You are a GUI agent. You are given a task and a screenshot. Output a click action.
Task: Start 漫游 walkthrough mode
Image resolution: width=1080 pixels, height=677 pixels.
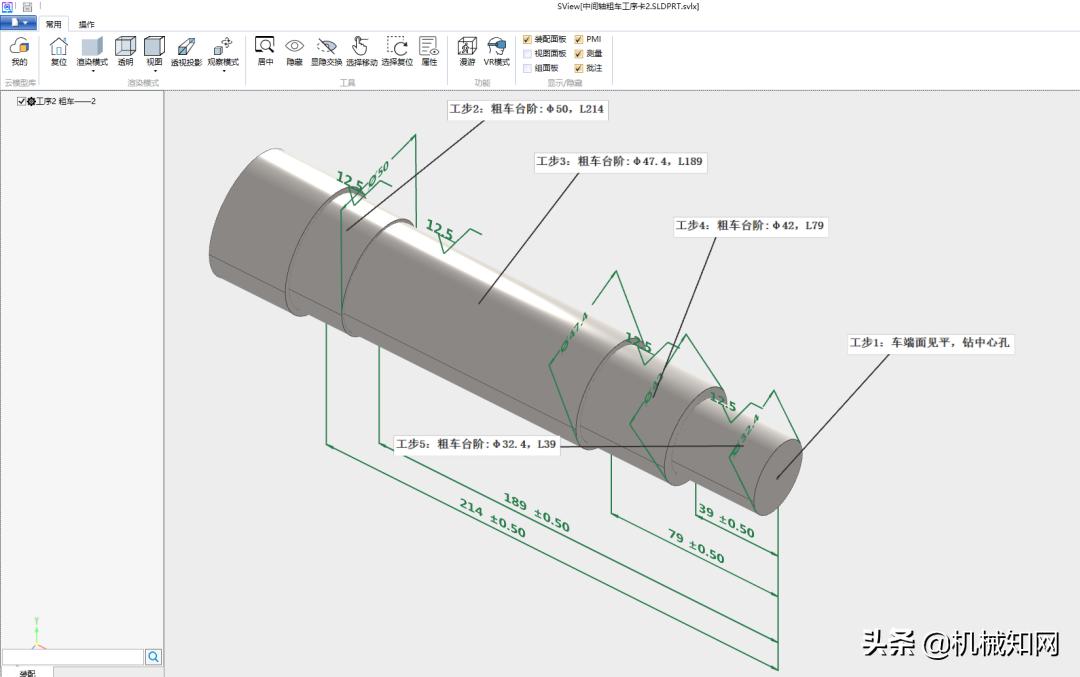[467, 50]
